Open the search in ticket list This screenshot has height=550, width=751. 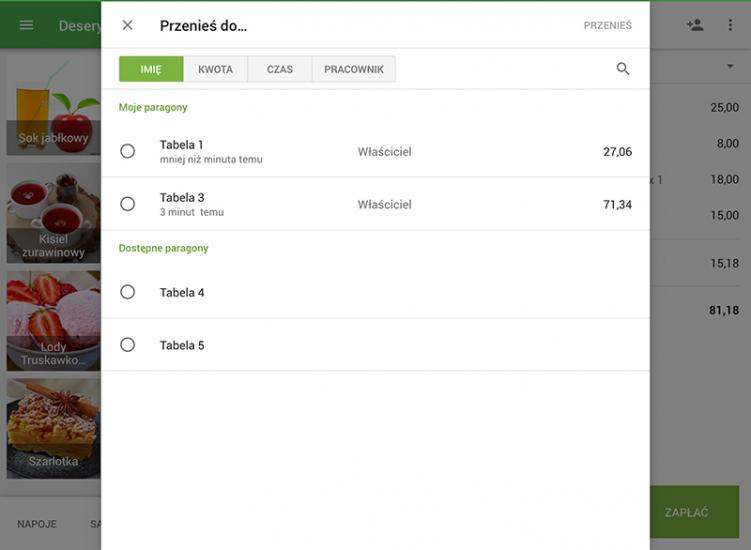623,69
